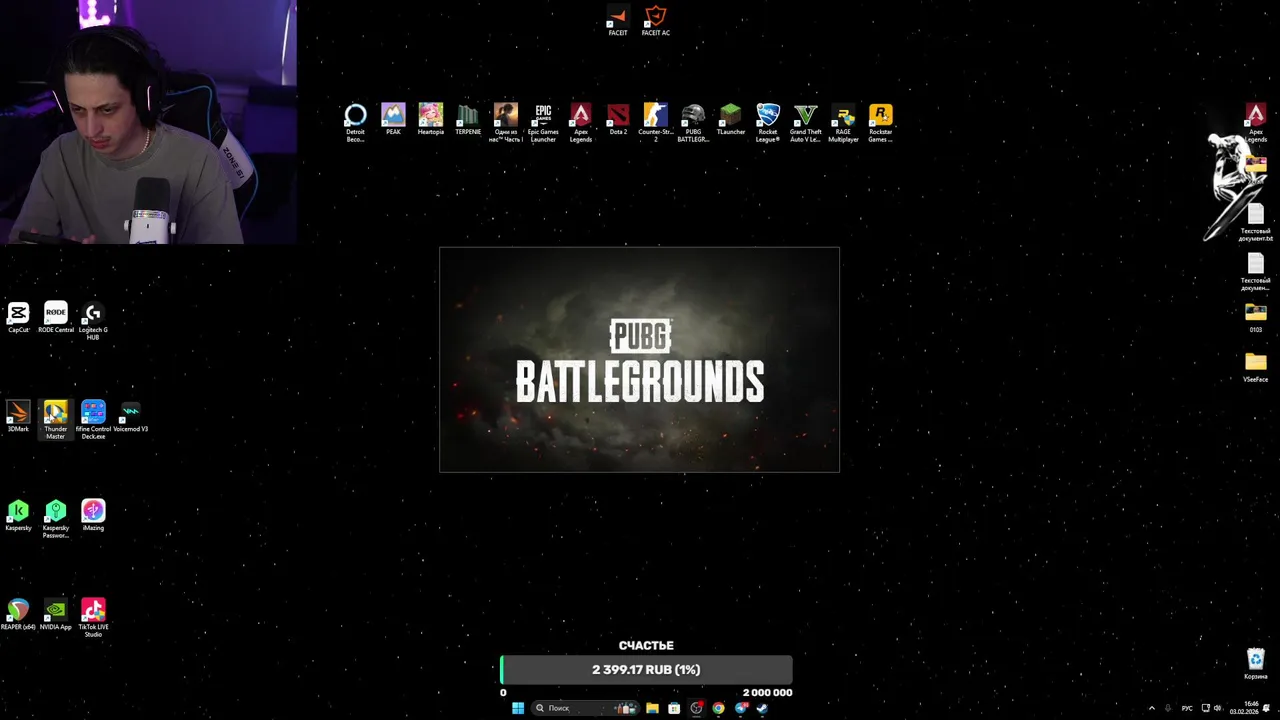Image resolution: width=1280 pixels, height=720 pixels.
Task: Open the FACEIT desktop shortcut
Action: click(618, 21)
